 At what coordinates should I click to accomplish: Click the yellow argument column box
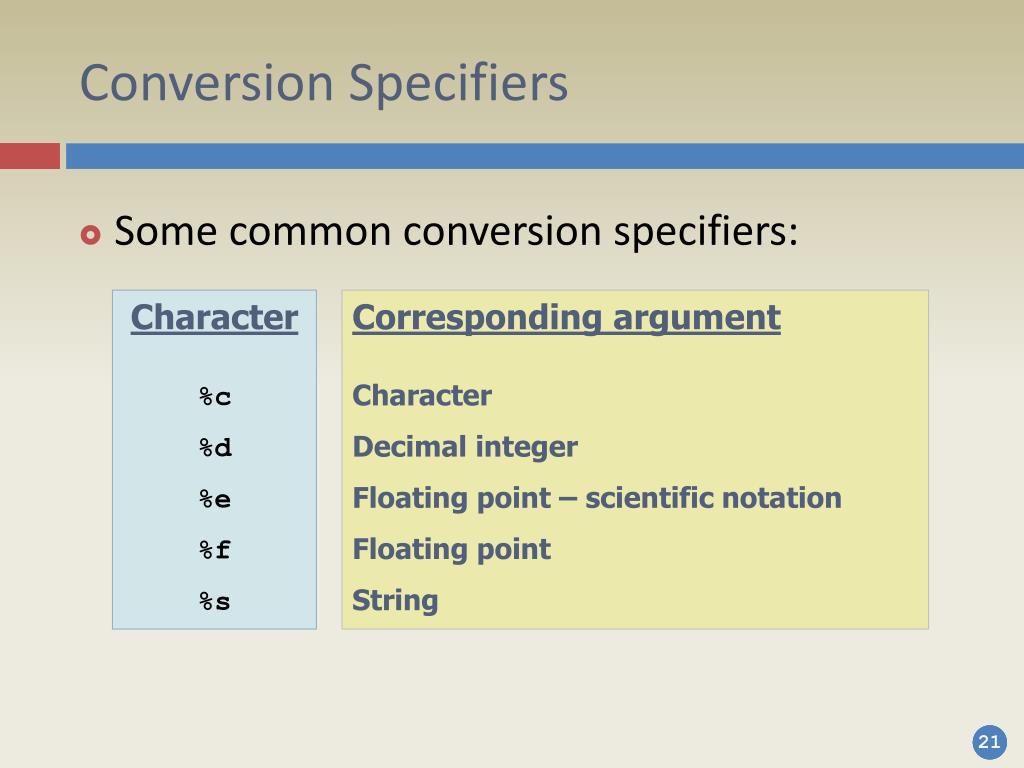pos(635,460)
